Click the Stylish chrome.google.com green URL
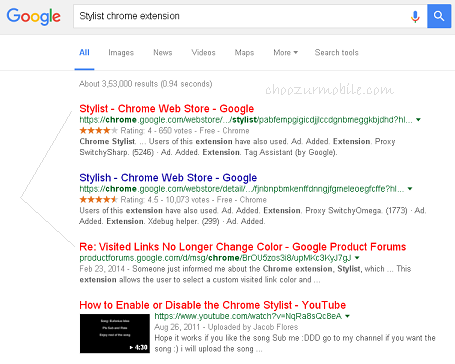This screenshot has width=455, height=364. pyautogui.click(x=242, y=189)
